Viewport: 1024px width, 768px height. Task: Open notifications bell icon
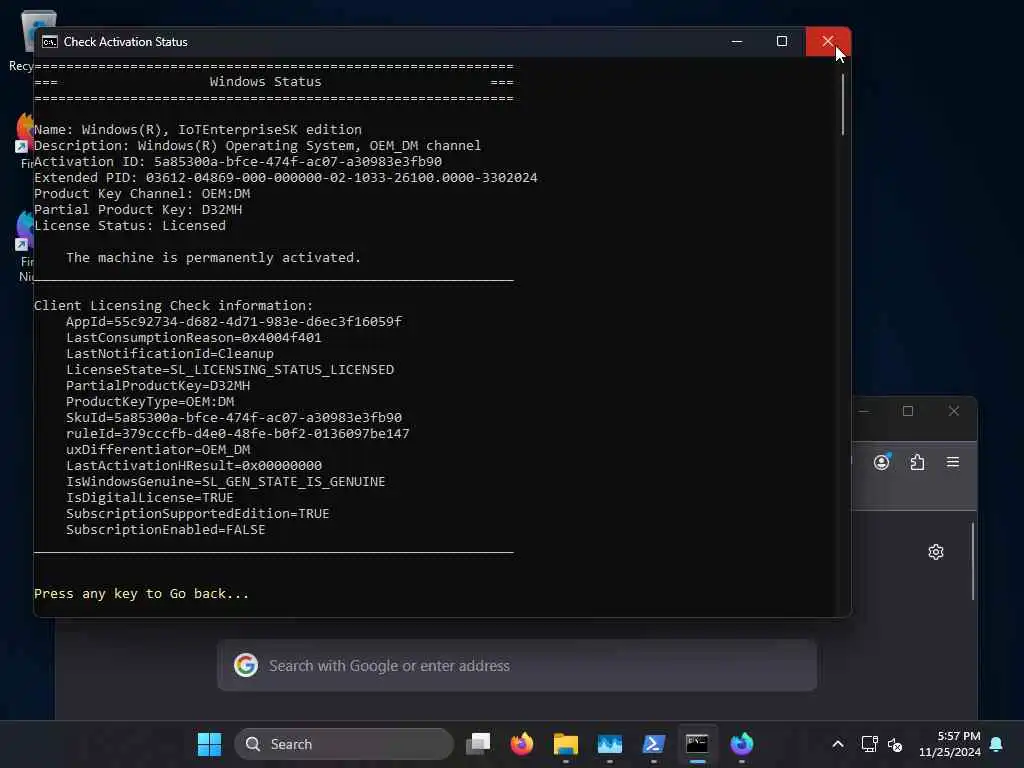[996, 744]
